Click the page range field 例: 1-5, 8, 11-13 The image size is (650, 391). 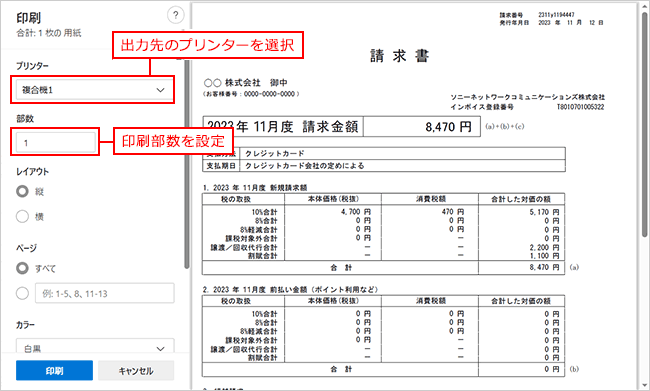[105, 293]
